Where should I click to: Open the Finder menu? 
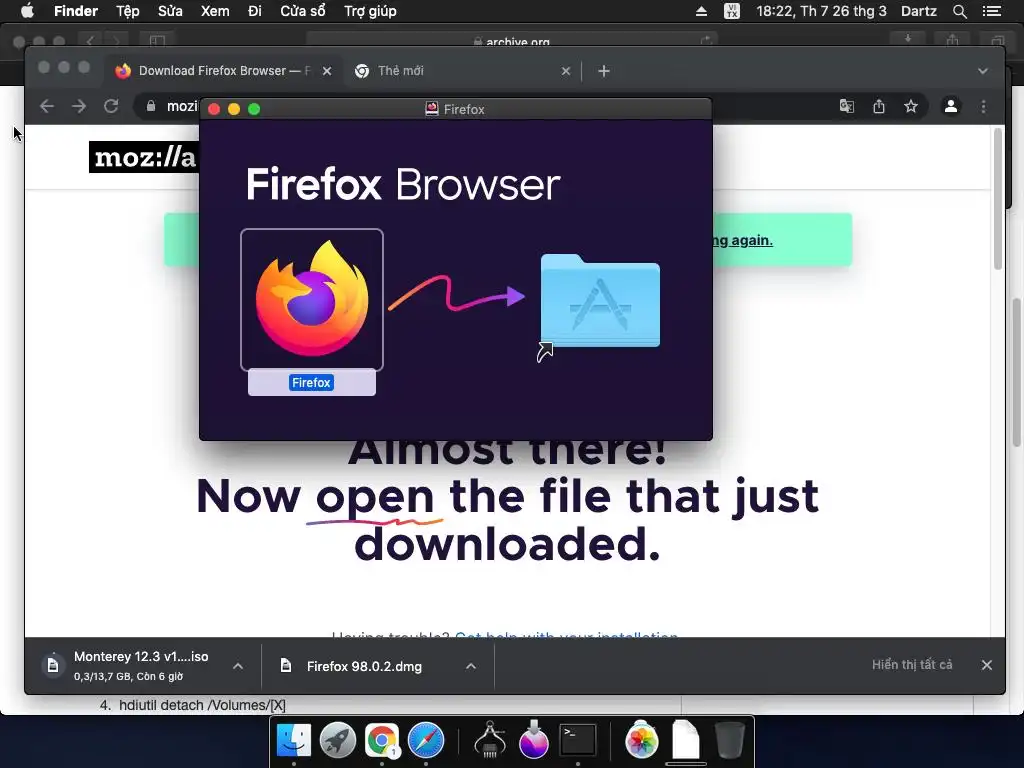(76, 11)
